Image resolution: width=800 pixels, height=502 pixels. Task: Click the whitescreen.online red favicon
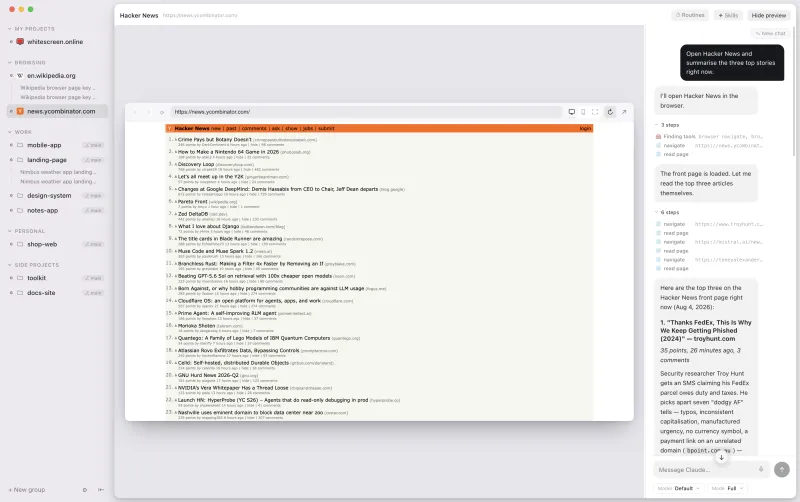20,42
